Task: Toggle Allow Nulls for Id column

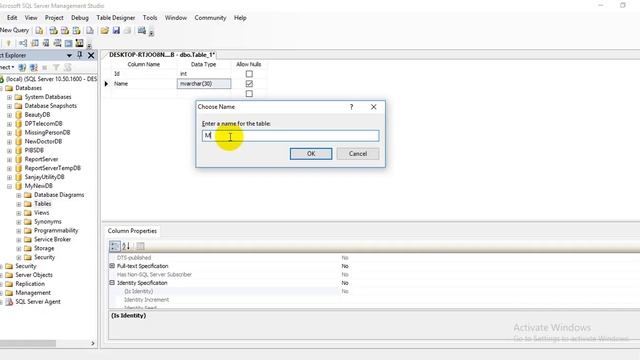Action: coord(249,74)
